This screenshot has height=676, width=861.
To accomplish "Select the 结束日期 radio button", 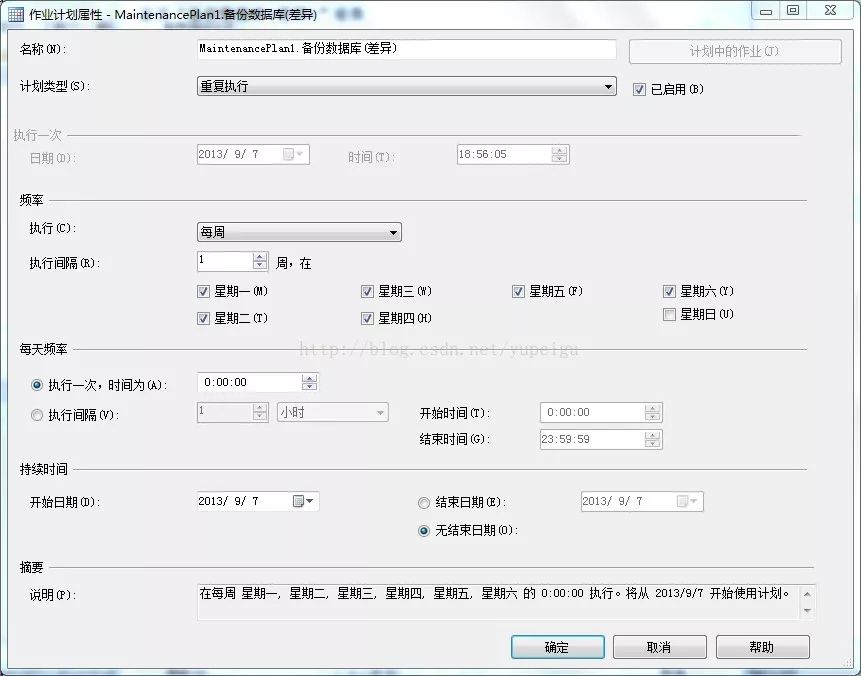I will (424, 502).
